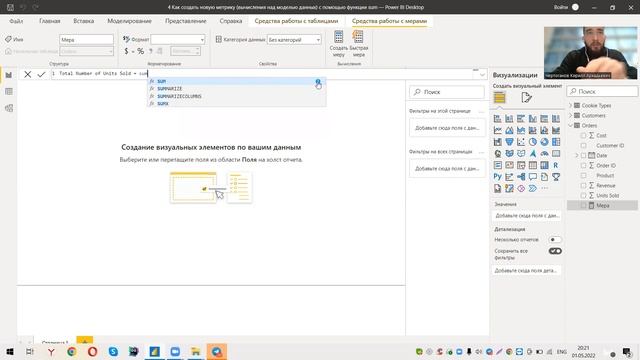Check the Units Sold field checkbox
This screenshot has width=640, height=360.
click(x=583, y=196)
